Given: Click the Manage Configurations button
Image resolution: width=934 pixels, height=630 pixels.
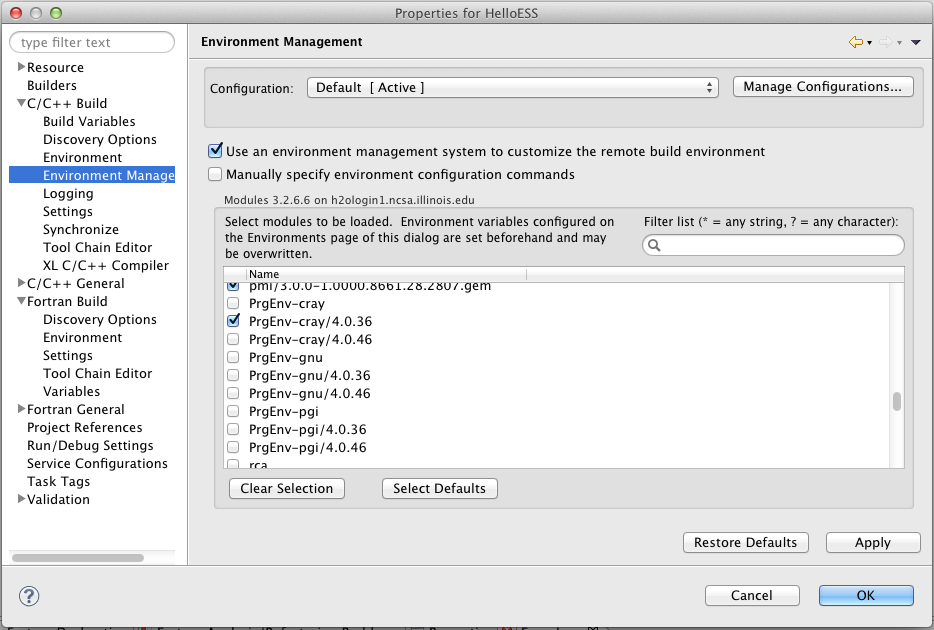Looking at the screenshot, I should 822,87.
